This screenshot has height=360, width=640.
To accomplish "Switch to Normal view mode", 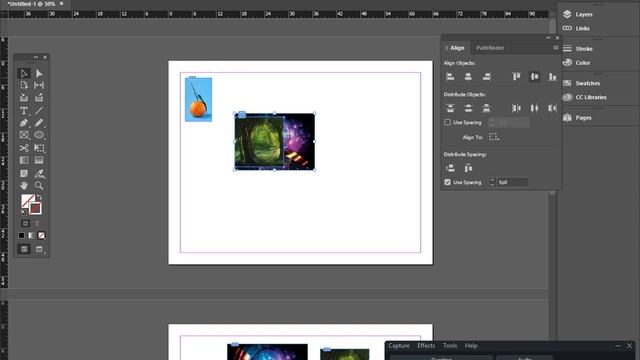I will tap(24, 249).
